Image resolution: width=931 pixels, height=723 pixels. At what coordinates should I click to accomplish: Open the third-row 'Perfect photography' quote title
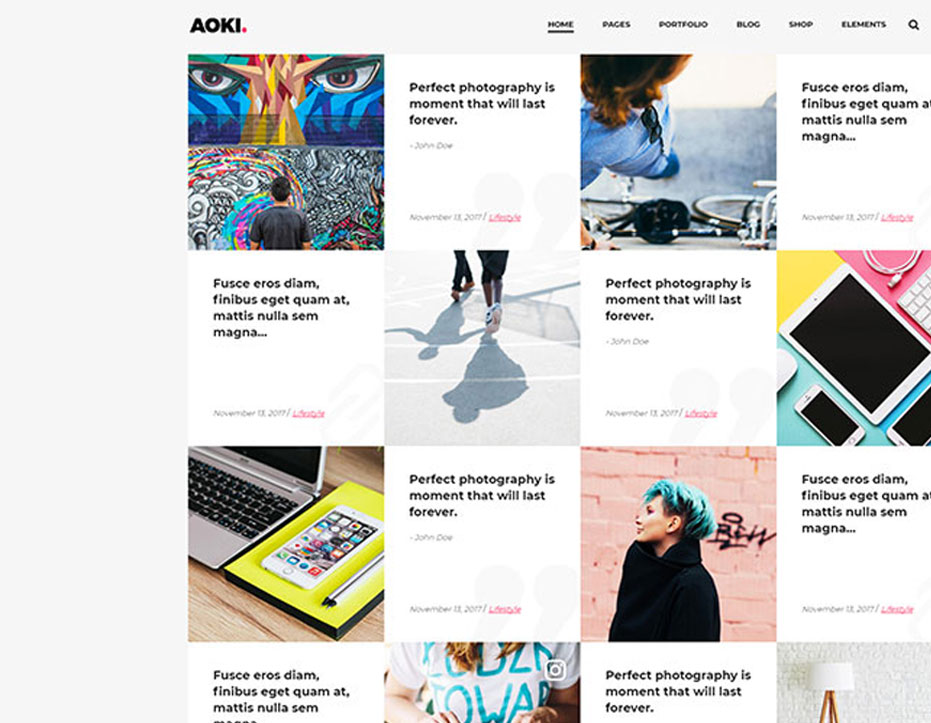pyautogui.click(x=482, y=495)
